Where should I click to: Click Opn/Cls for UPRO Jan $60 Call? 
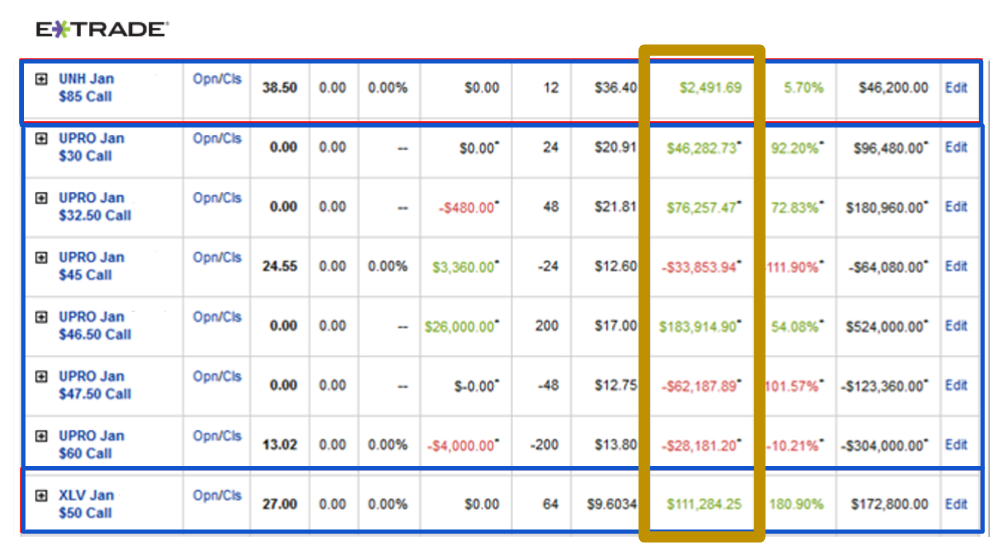[217, 436]
